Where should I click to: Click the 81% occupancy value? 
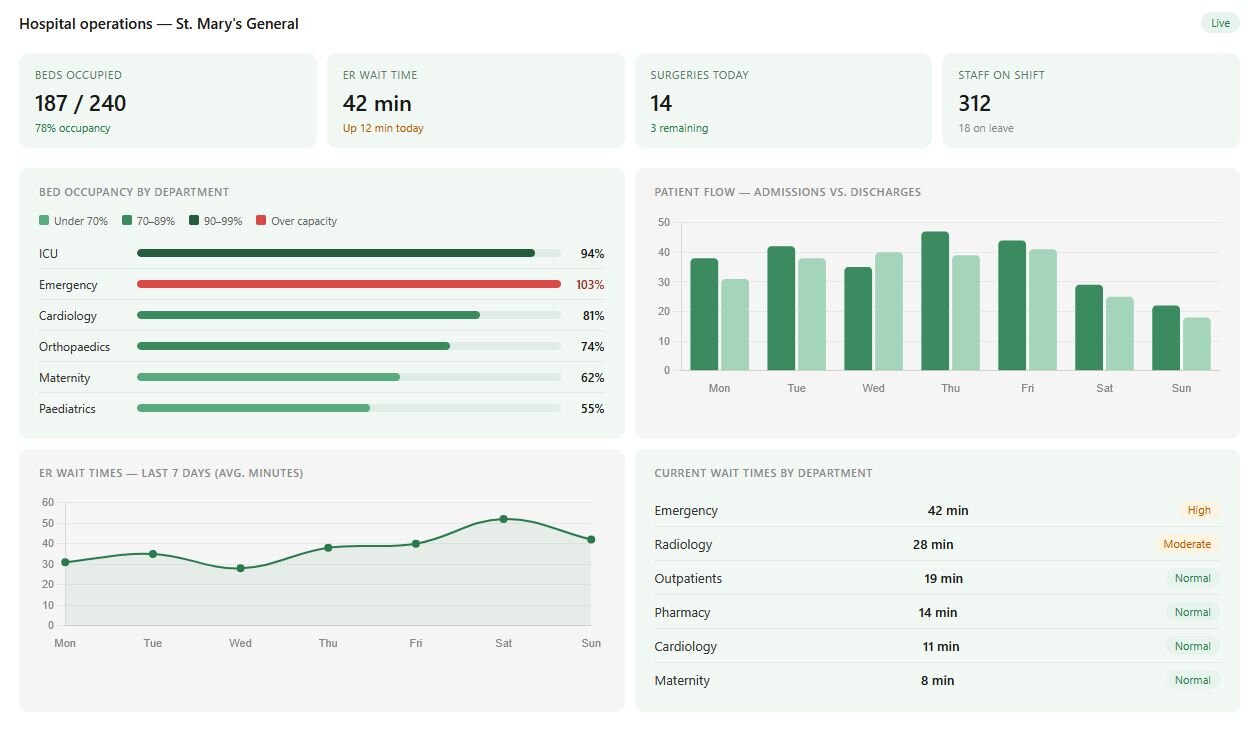tap(592, 316)
